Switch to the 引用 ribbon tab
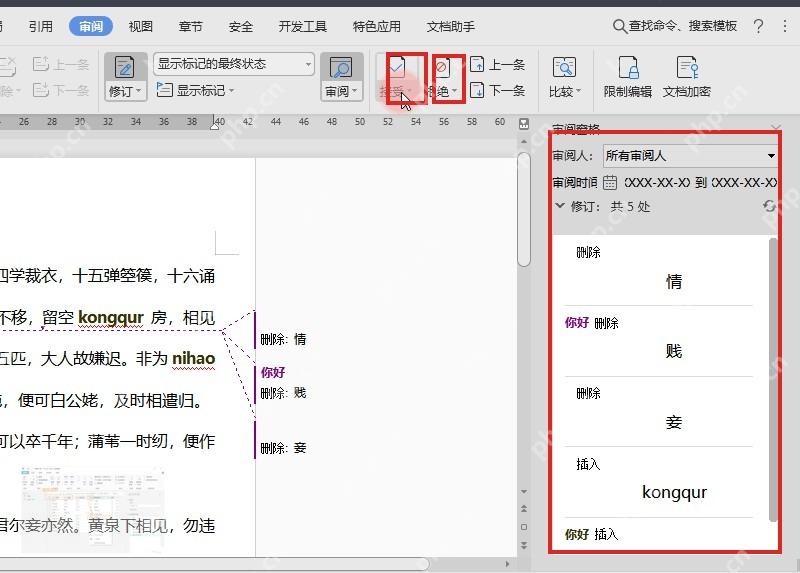The width and height of the screenshot is (800, 573). click(x=41, y=26)
